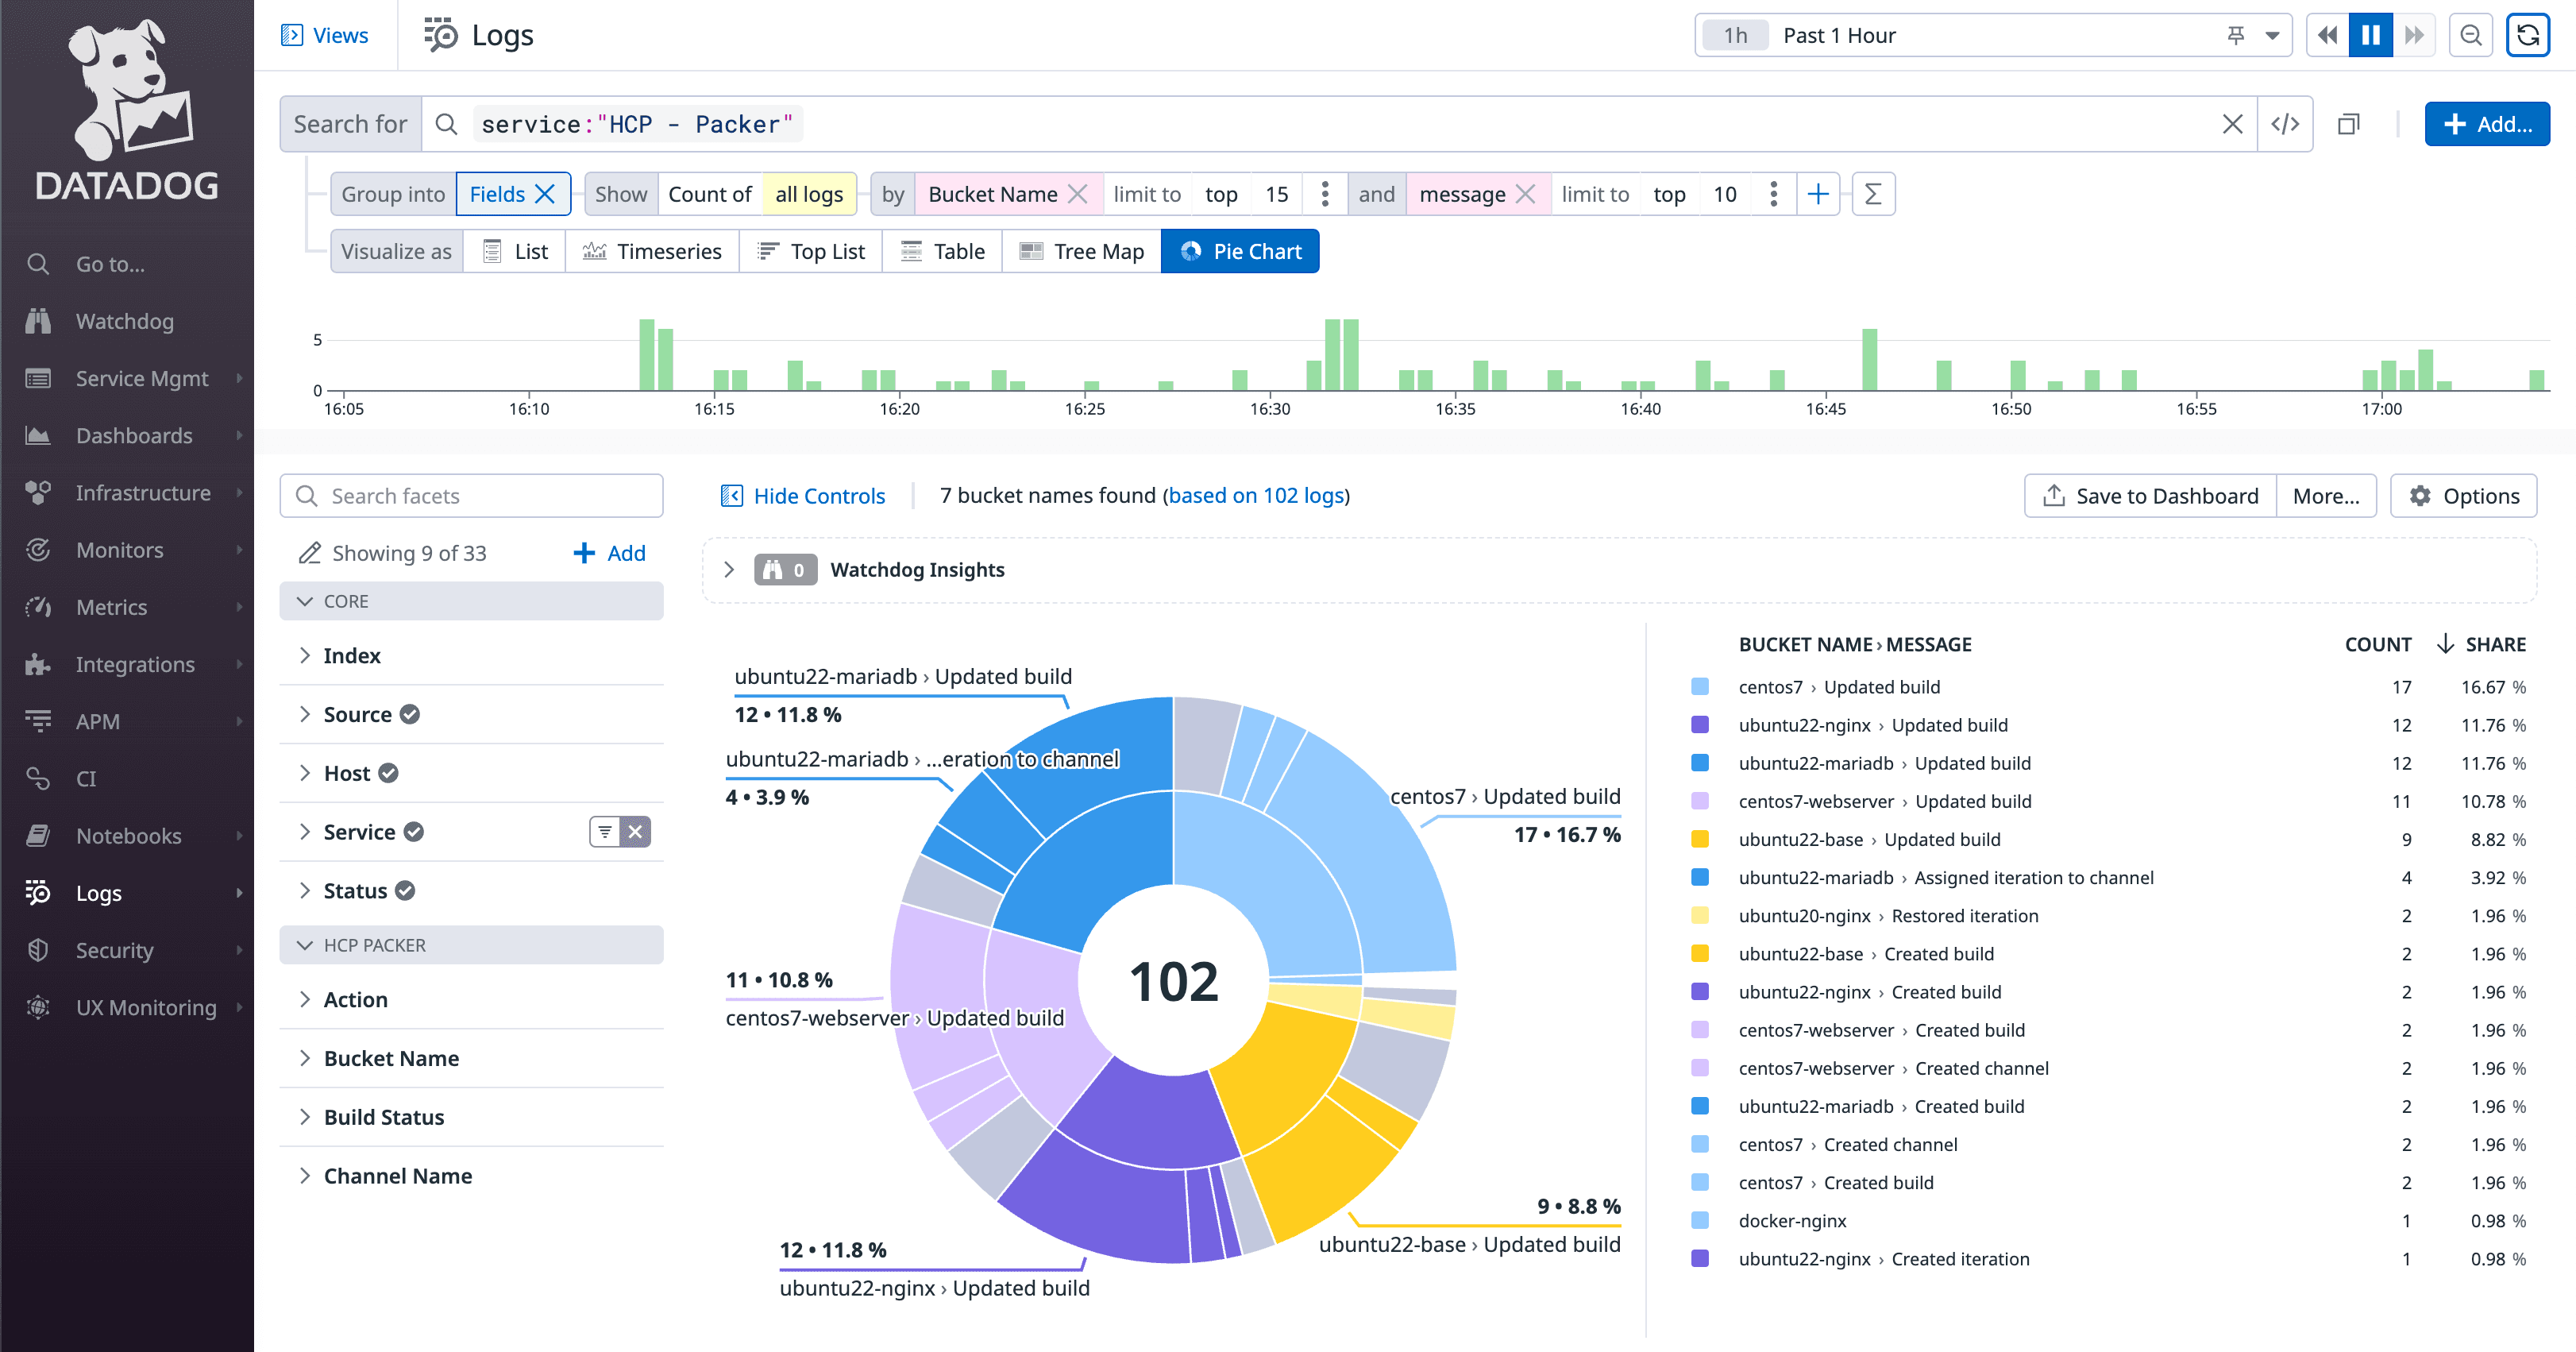
Task: Switch to the Tree Map visualization
Action: point(1081,251)
